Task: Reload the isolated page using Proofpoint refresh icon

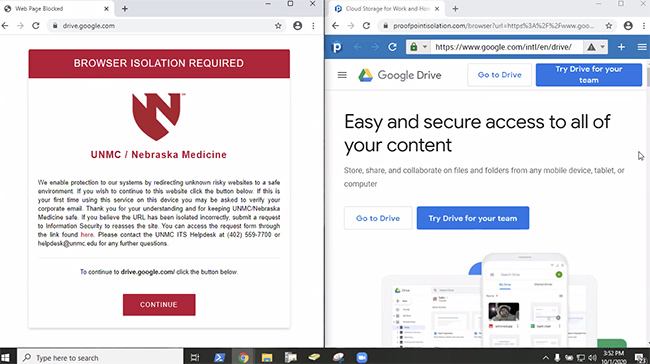Action: pyautogui.click(x=392, y=47)
